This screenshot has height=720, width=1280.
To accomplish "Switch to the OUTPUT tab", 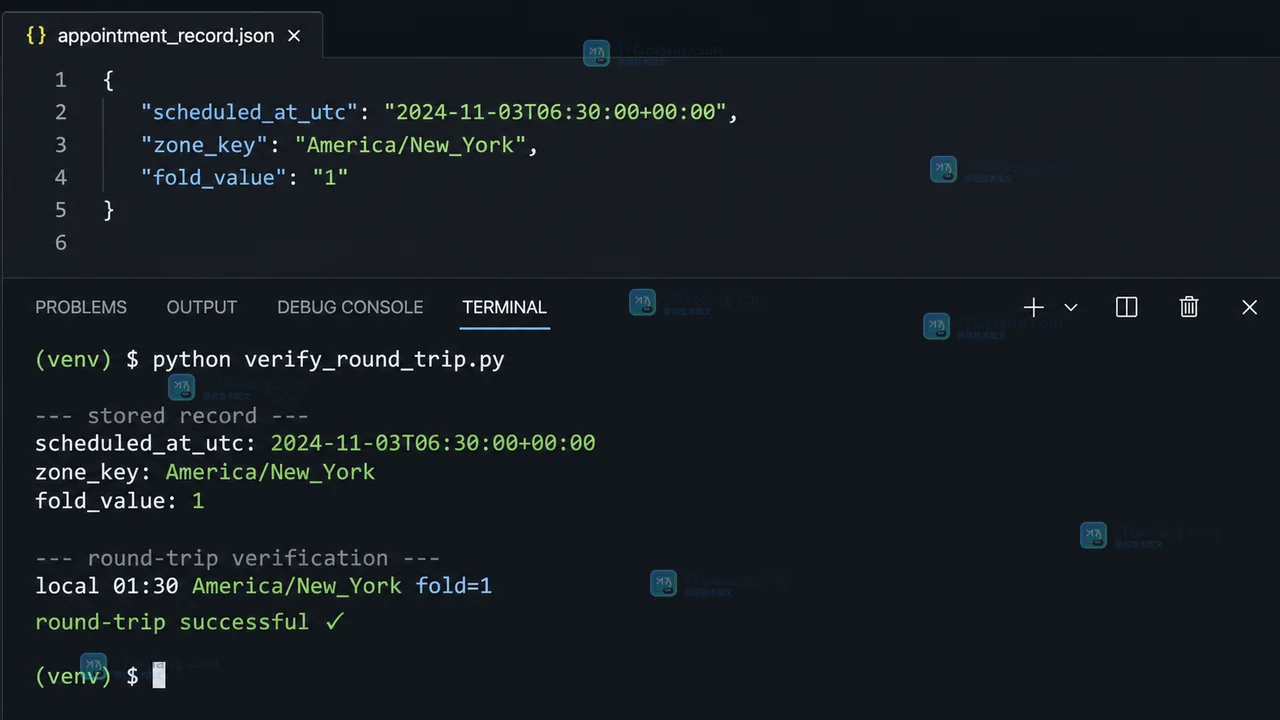I will pyautogui.click(x=202, y=307).
